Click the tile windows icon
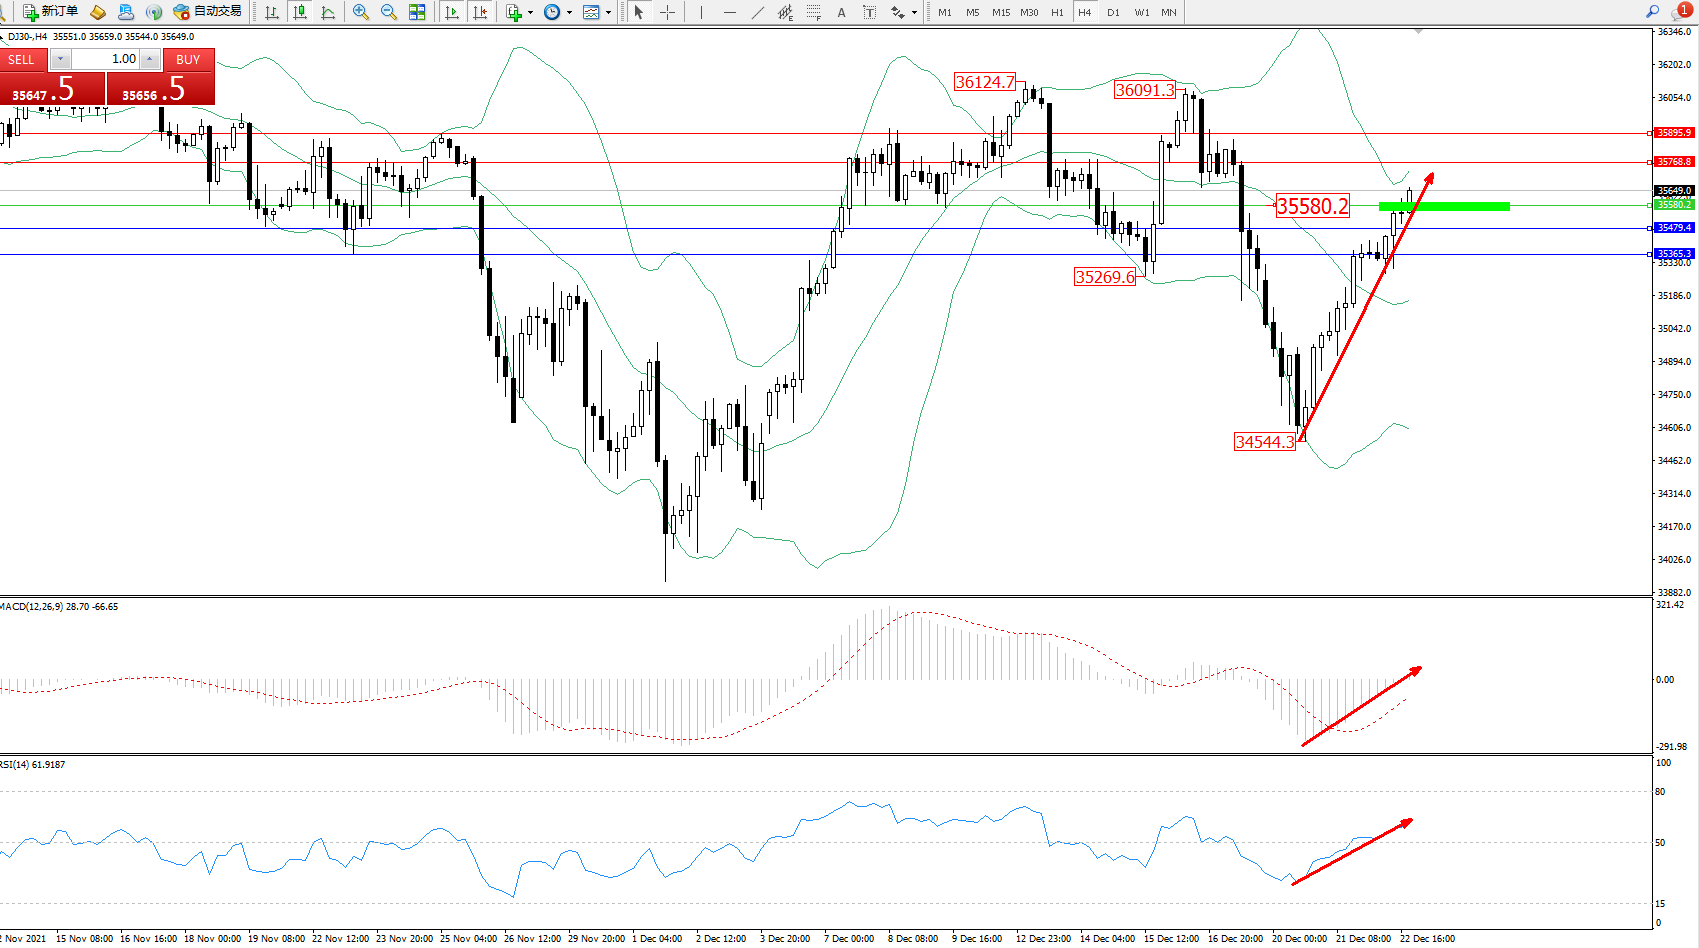Image resolution: width=1699 pixels, height=948 pixels. tap(417, 12)
